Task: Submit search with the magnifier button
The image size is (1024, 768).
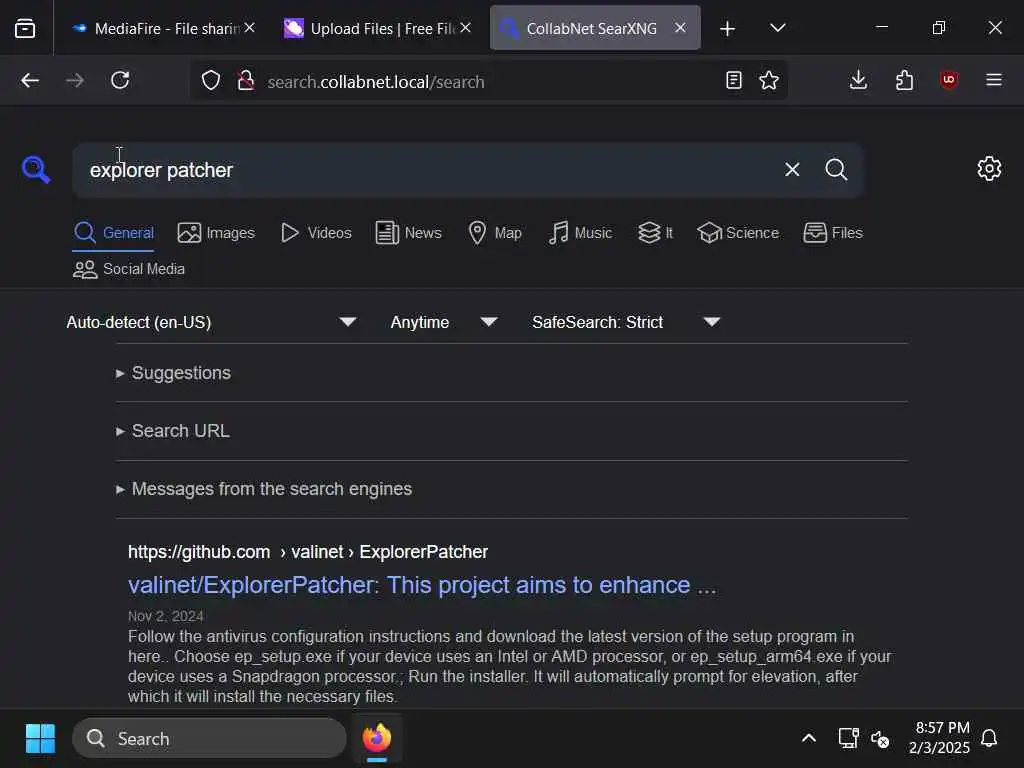Action: [x=837, y=170]
